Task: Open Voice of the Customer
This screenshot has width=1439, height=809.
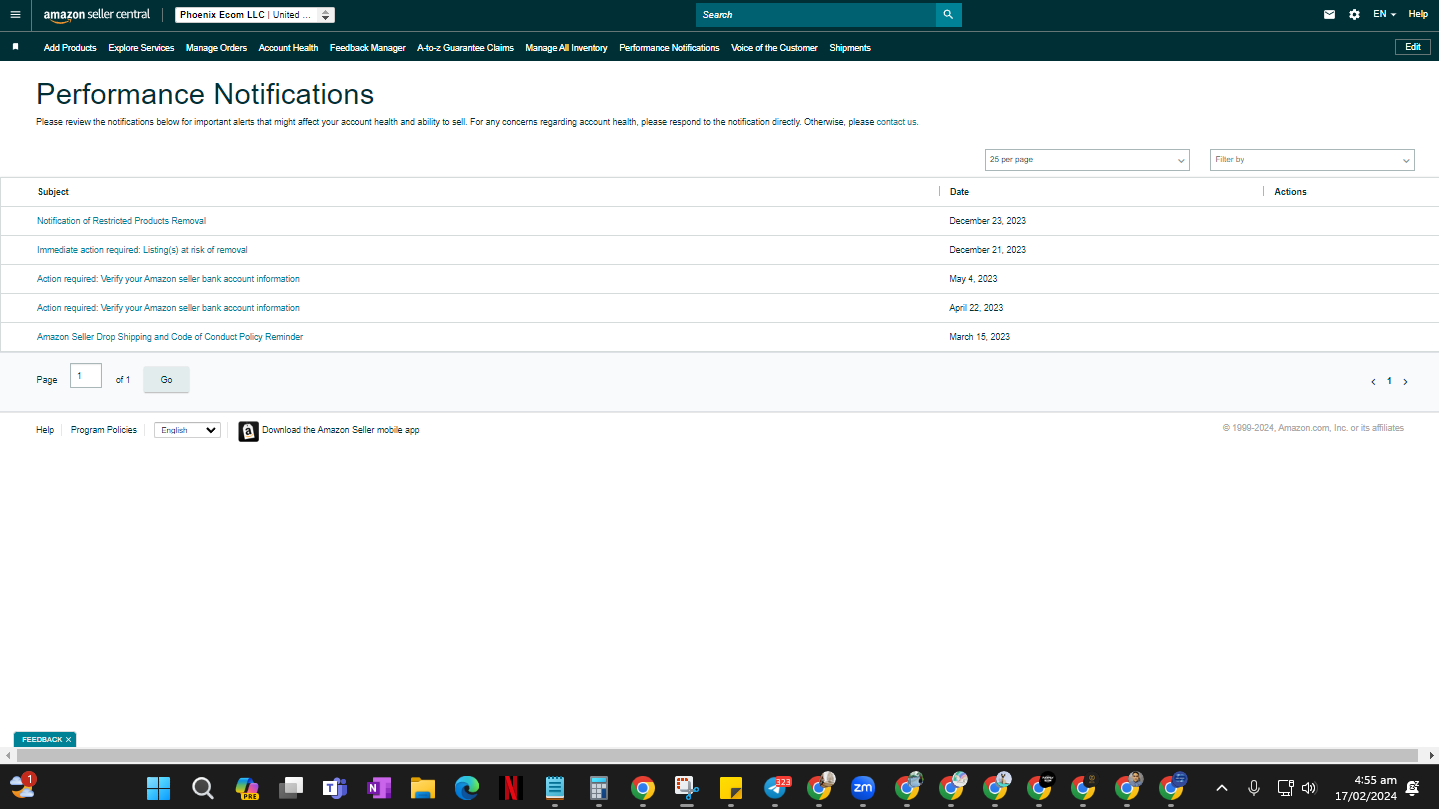Action: coord(774,48)
